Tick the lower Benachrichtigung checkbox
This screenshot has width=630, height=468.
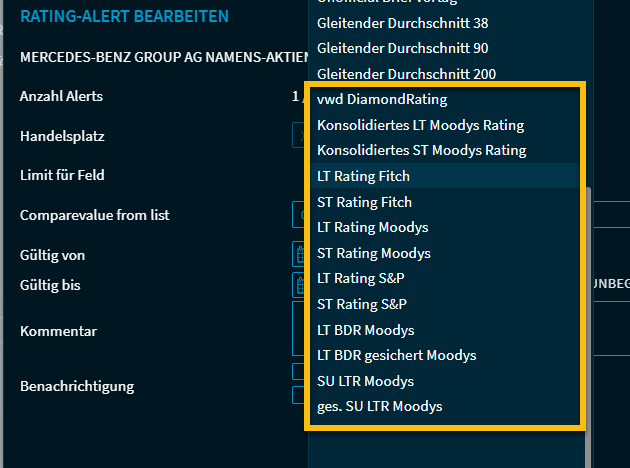coord(298,394)
